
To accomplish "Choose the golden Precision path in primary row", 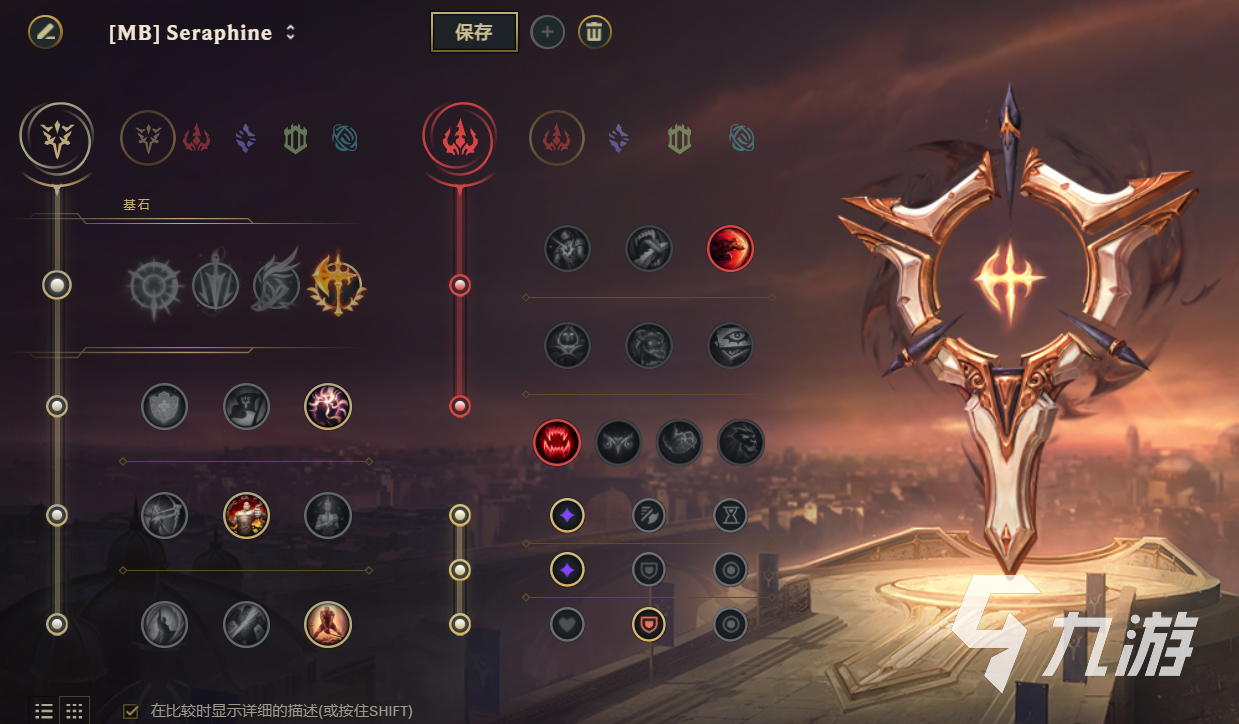I will coord(148,138).
